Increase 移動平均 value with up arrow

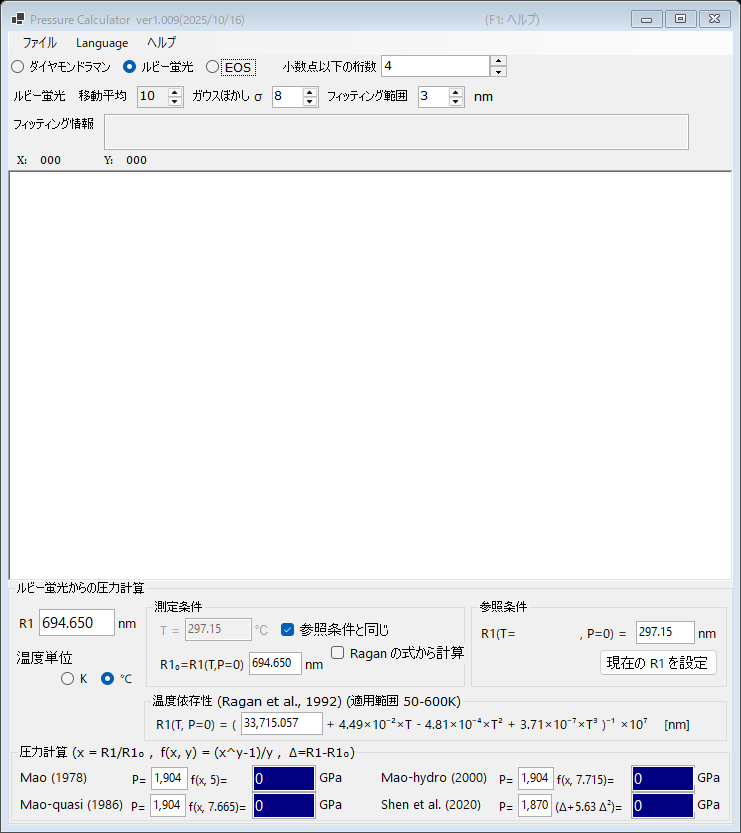(175, 92)
